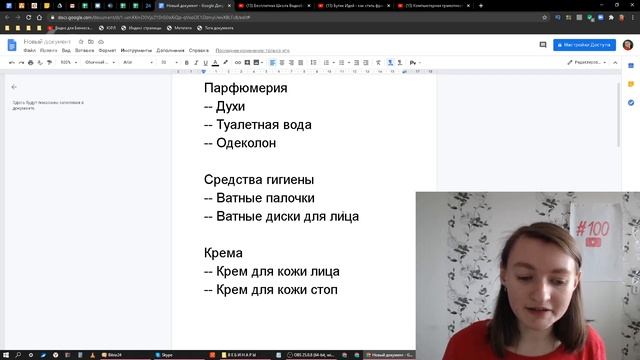Viewport: 640px width, 360px height.
Task: Open the Keep side panel icon
Action: tap(631, 84)
